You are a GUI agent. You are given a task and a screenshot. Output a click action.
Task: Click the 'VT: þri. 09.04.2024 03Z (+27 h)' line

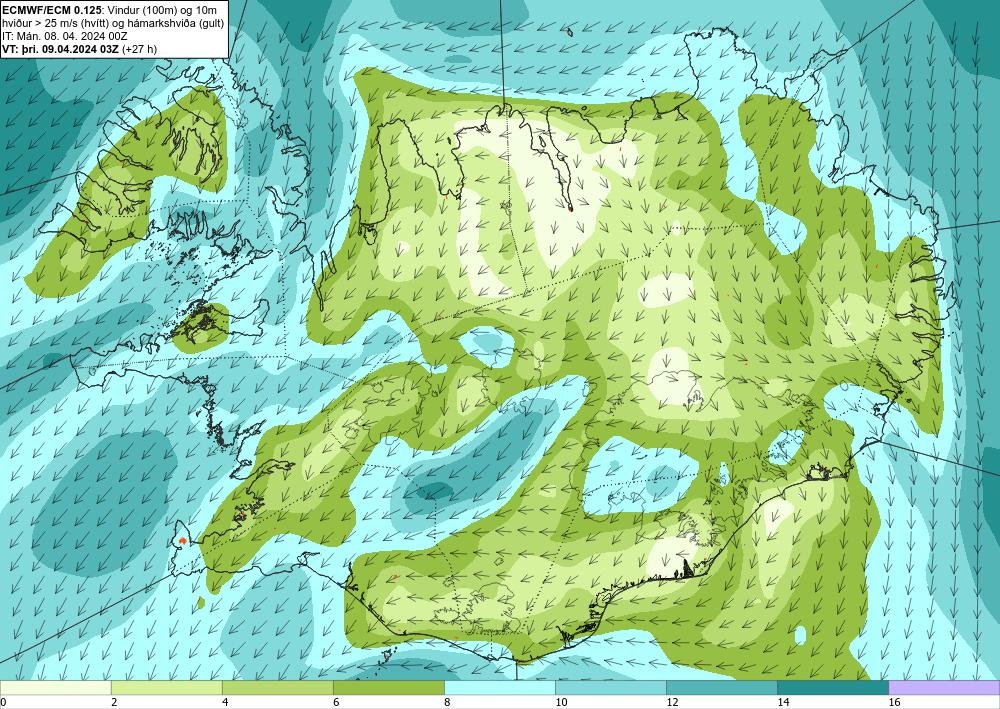click(x=80, y=48)
